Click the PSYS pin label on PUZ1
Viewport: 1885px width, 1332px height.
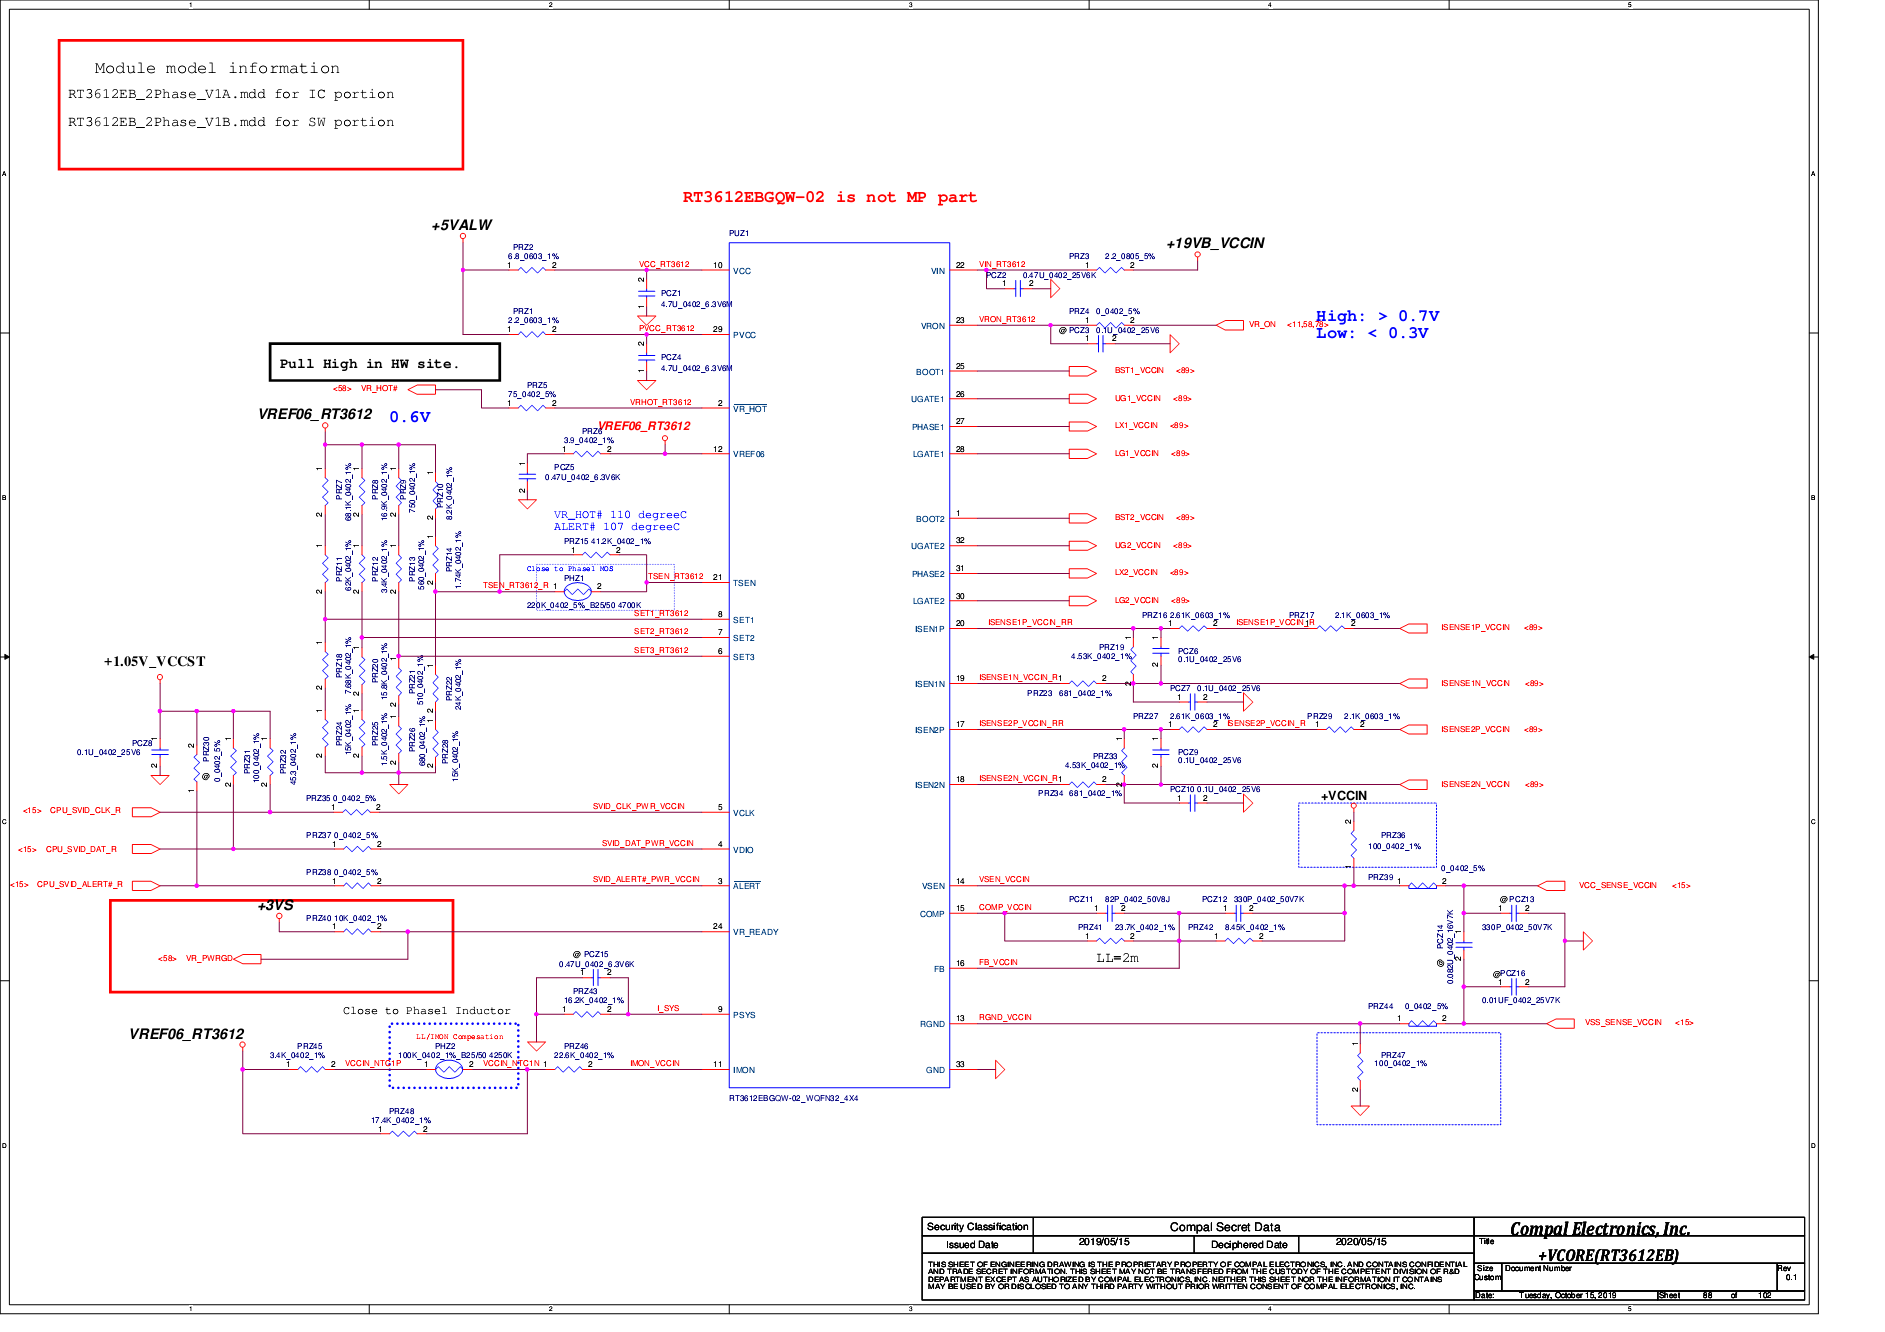(x=744, y=1015)
